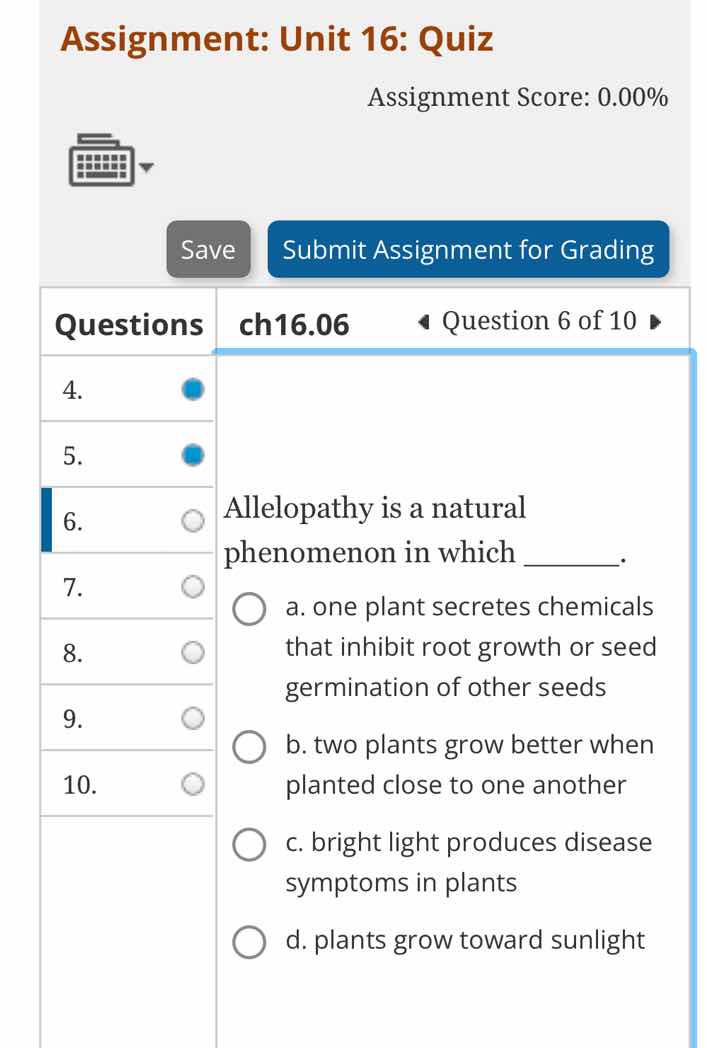Click the Save button
707x1048 pixels.
(207, 250)
